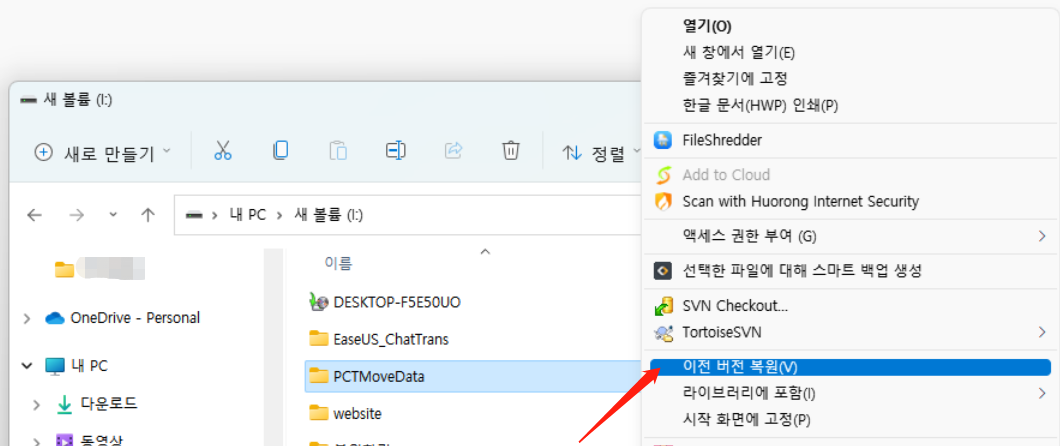Choose 선택한 파일에 대해 스마트 백업 생성
The height and width of the screenshot is (446, 1060).
pyautogui.click(x=802, y=271)
